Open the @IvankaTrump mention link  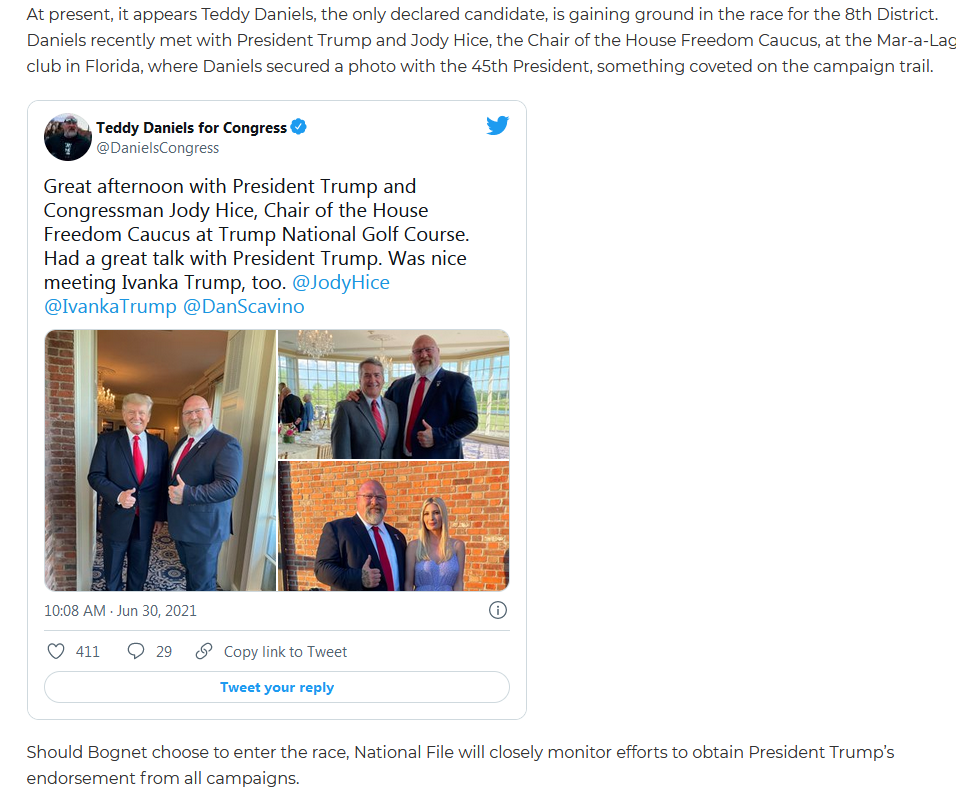coord(110,306)
